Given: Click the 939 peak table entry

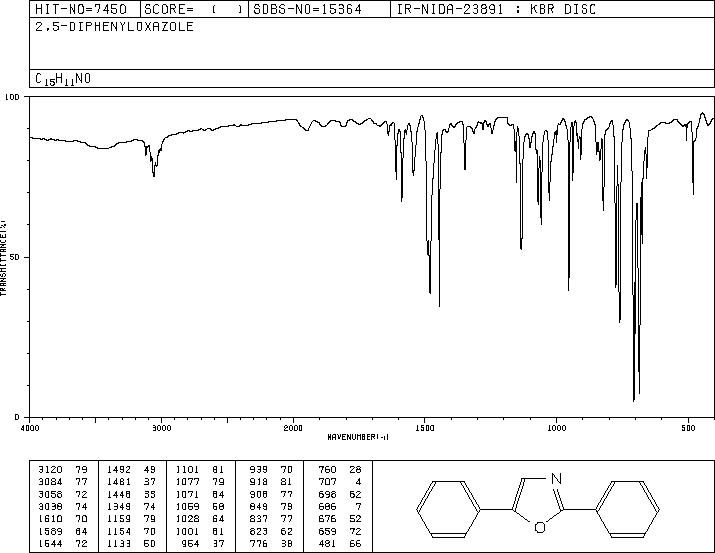Looking at the screenshot, I should [271, 470].
